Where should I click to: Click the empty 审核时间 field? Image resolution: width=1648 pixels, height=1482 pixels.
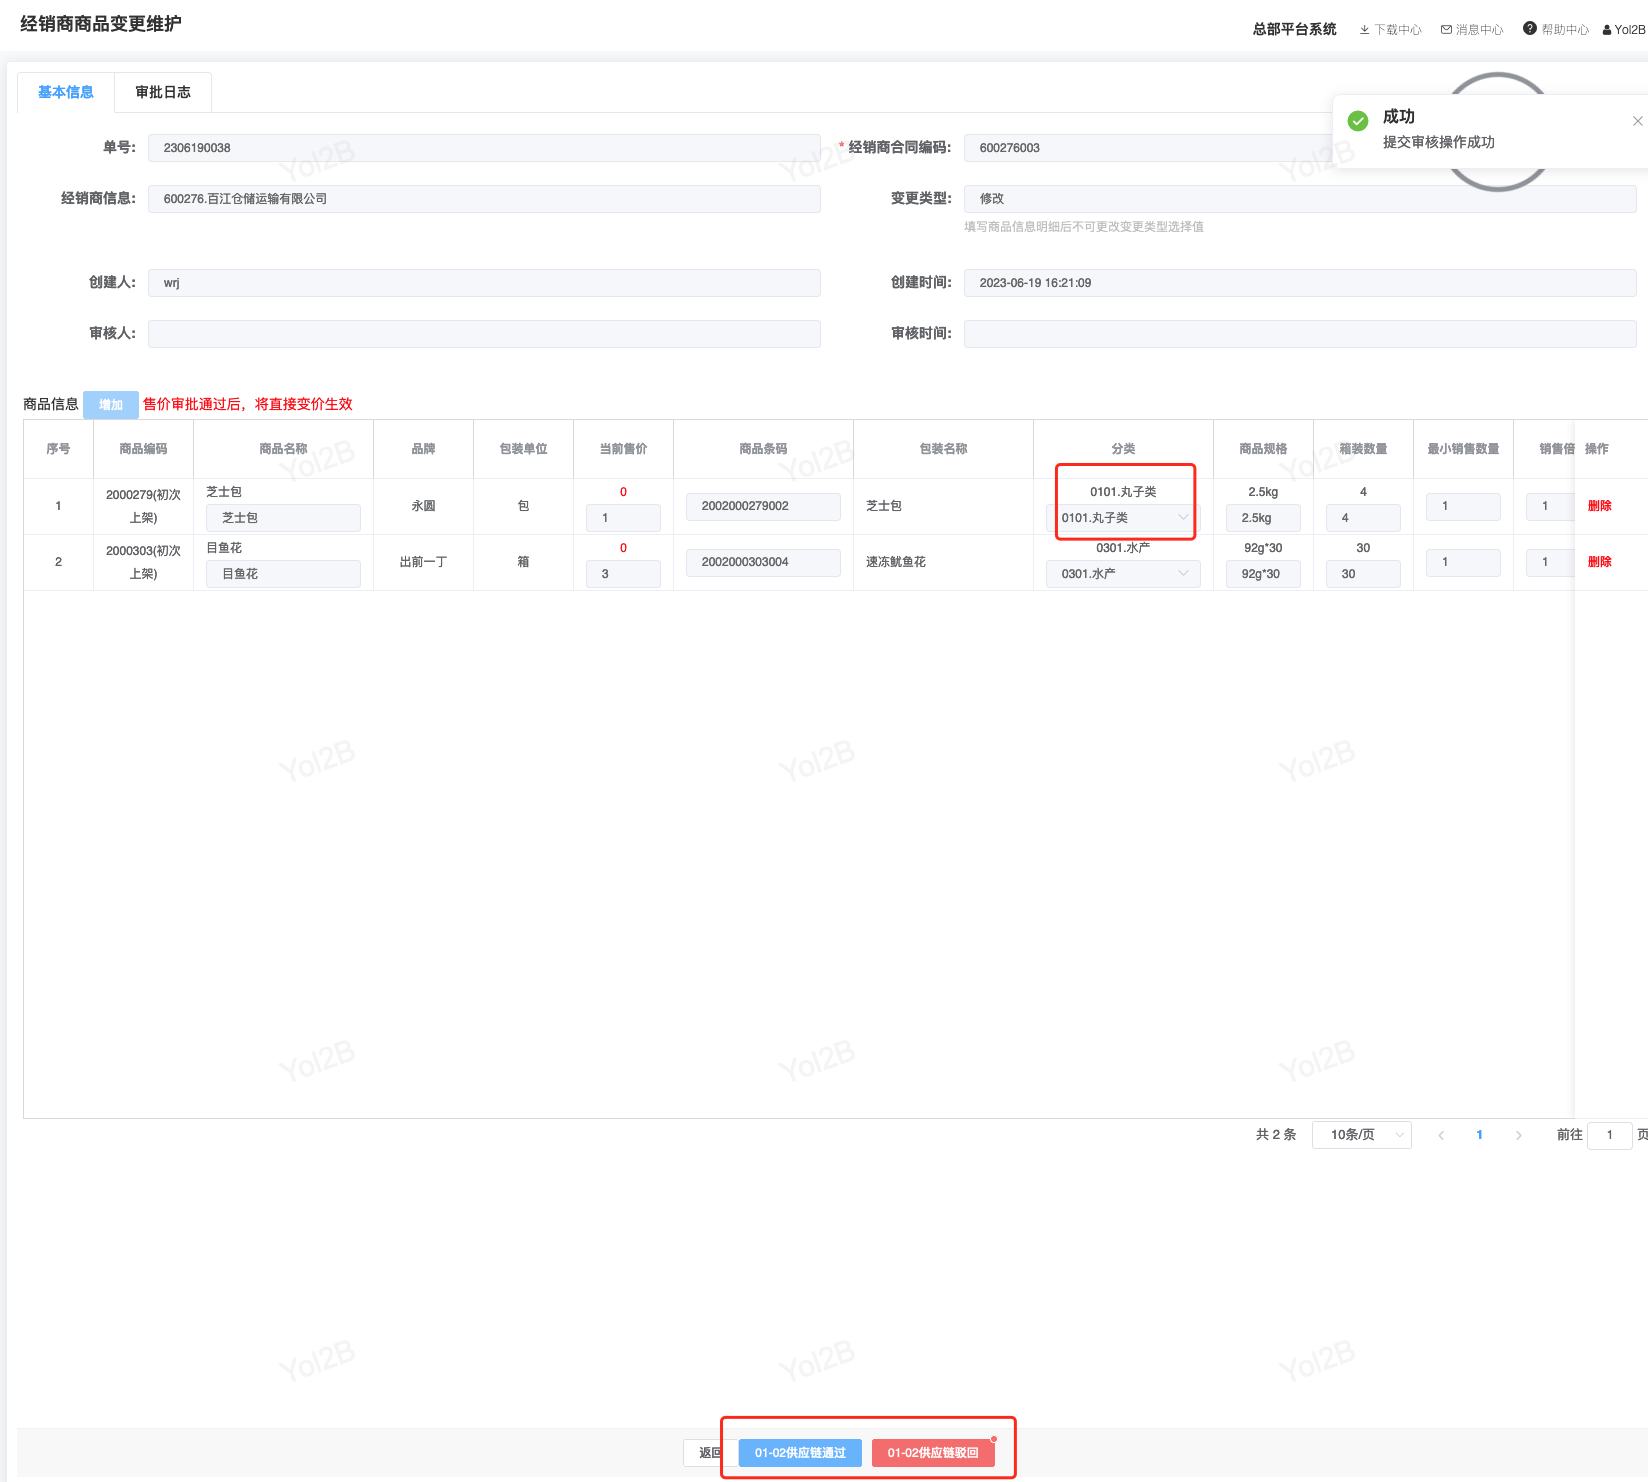tap(1300, 334)
